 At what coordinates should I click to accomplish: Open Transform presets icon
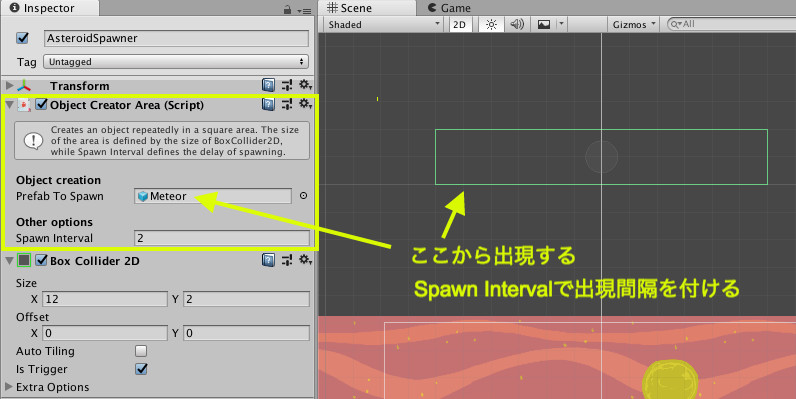287,85
